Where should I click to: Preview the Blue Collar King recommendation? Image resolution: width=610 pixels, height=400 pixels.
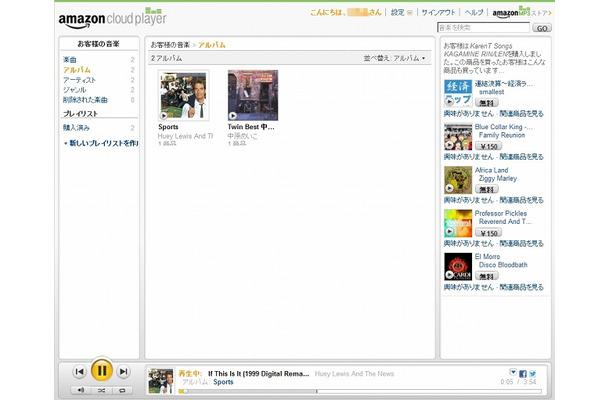click(449, 145)
